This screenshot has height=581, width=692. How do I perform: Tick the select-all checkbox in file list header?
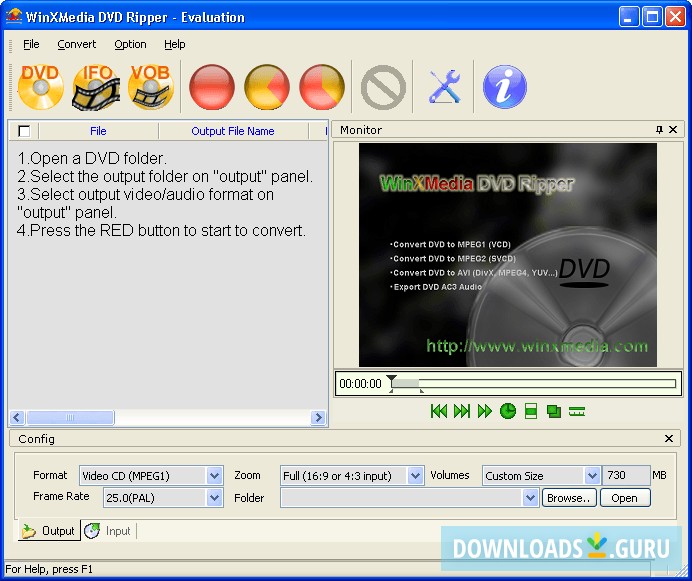click(x=24, y=131)
